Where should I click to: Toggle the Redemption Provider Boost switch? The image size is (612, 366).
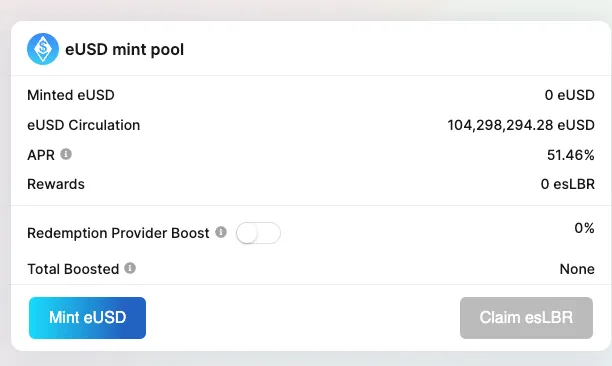258,233
